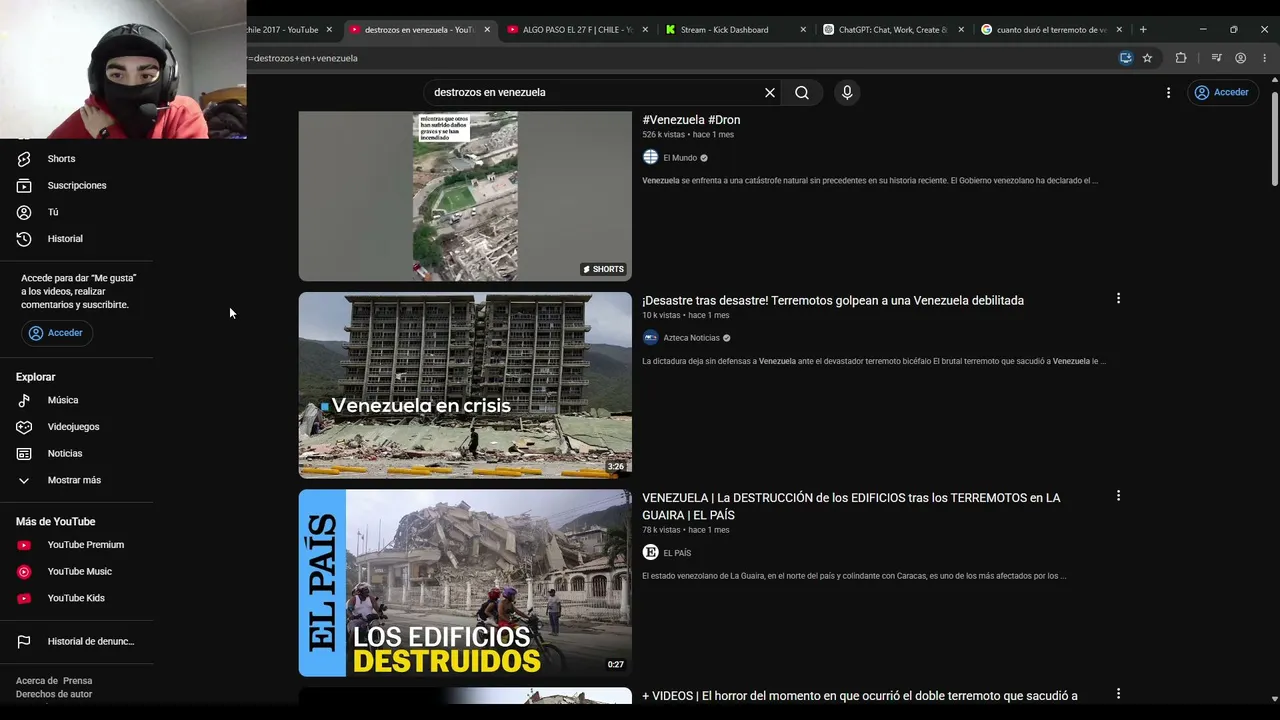1280x720 pixels.
Task: Open the El Mundo channel name link
Action: click(680, 158)
